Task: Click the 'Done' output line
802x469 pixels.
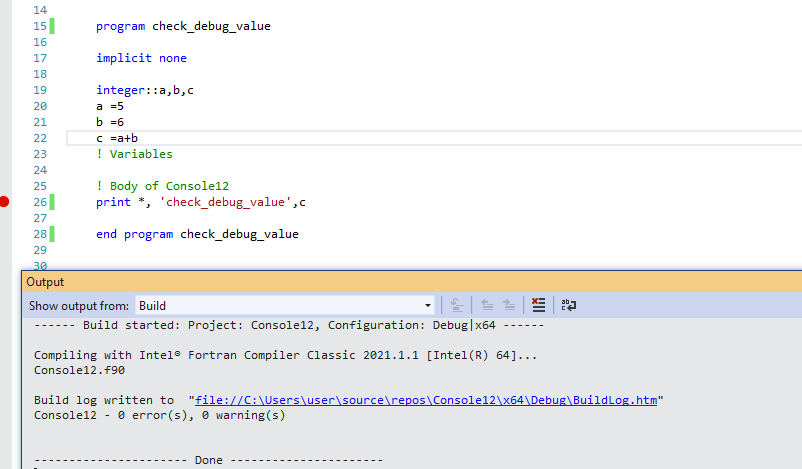Action: pos(208,460)
